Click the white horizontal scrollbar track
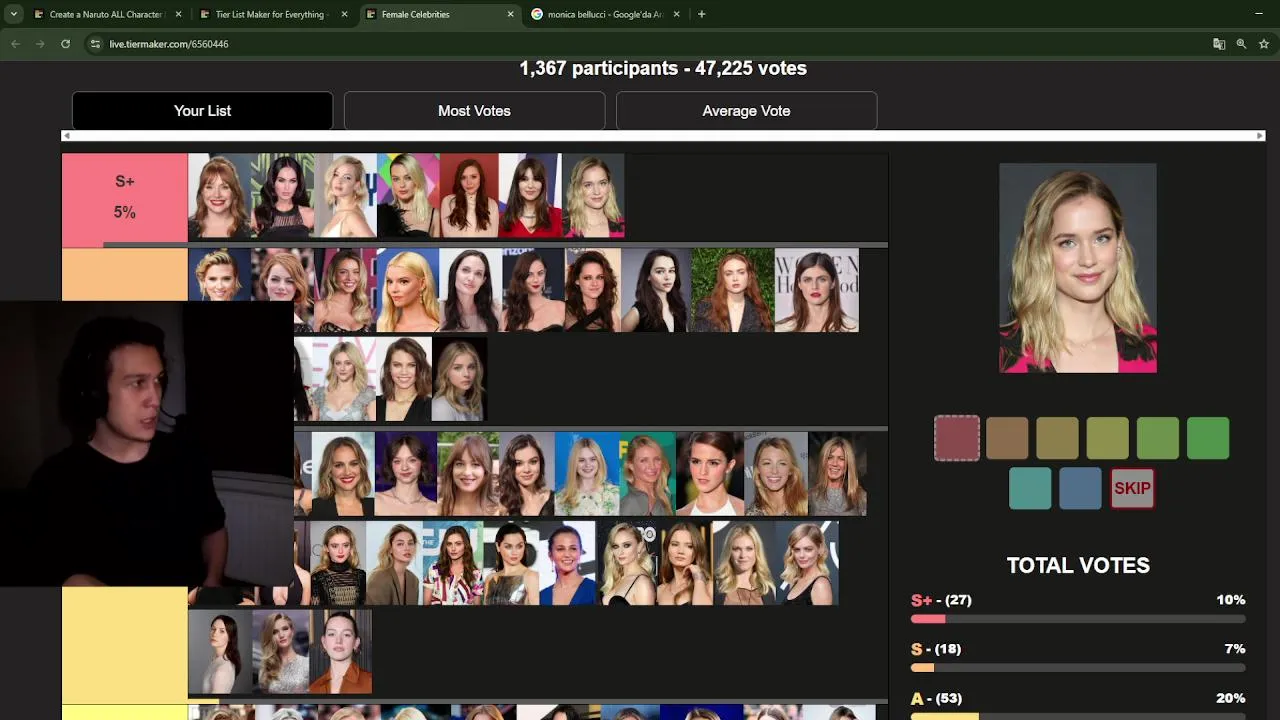The width and height of the screenshot is (1280, 720). 663,136
